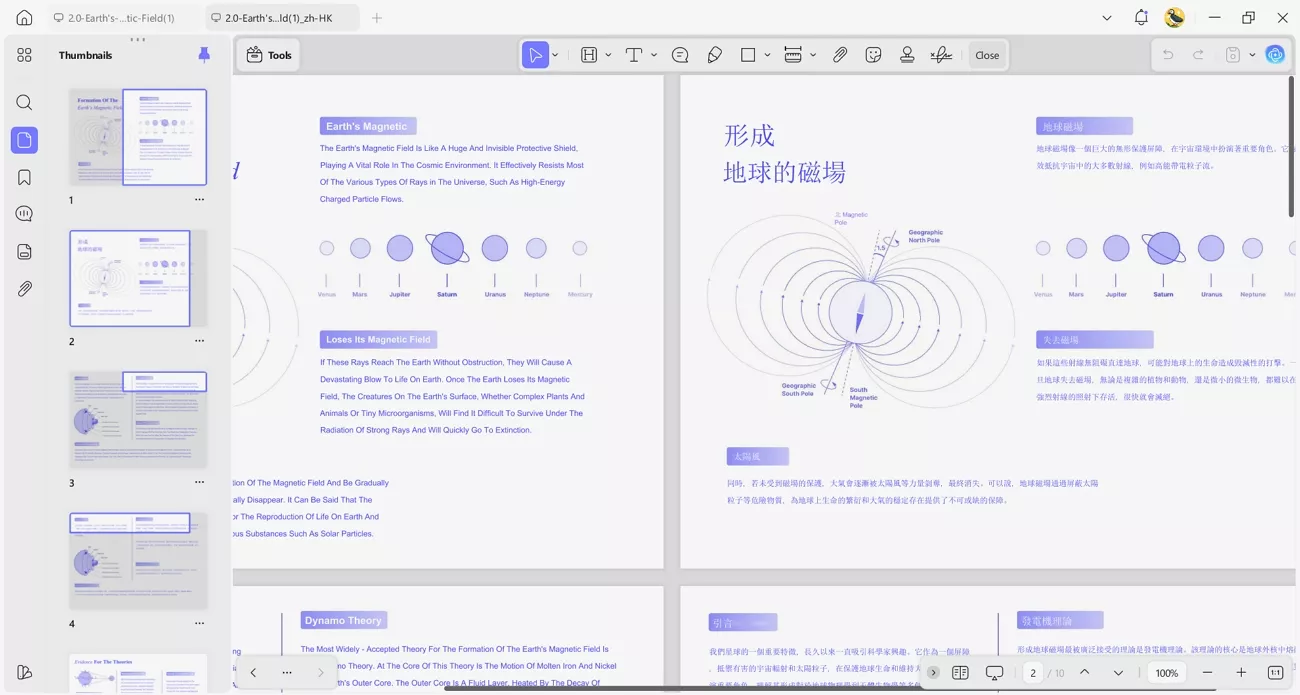This screenshot has height=695, width=1300.
Task: Open the sticky note comment tool
Action: click(680, 55)
